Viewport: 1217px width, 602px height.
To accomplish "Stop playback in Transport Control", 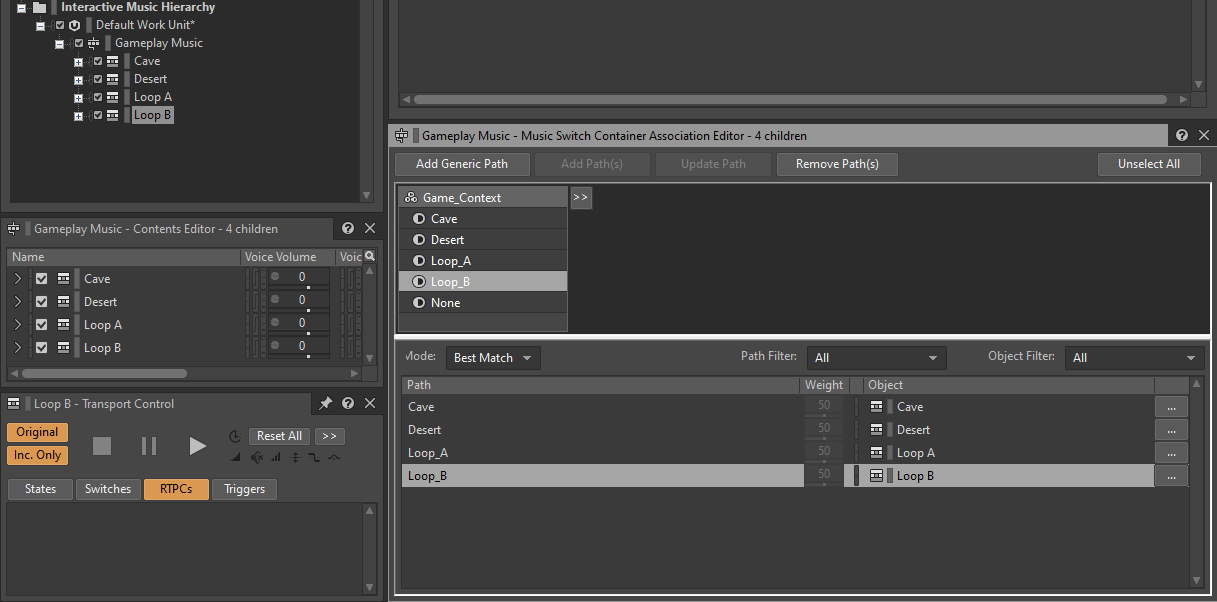I will coord(101,446).
